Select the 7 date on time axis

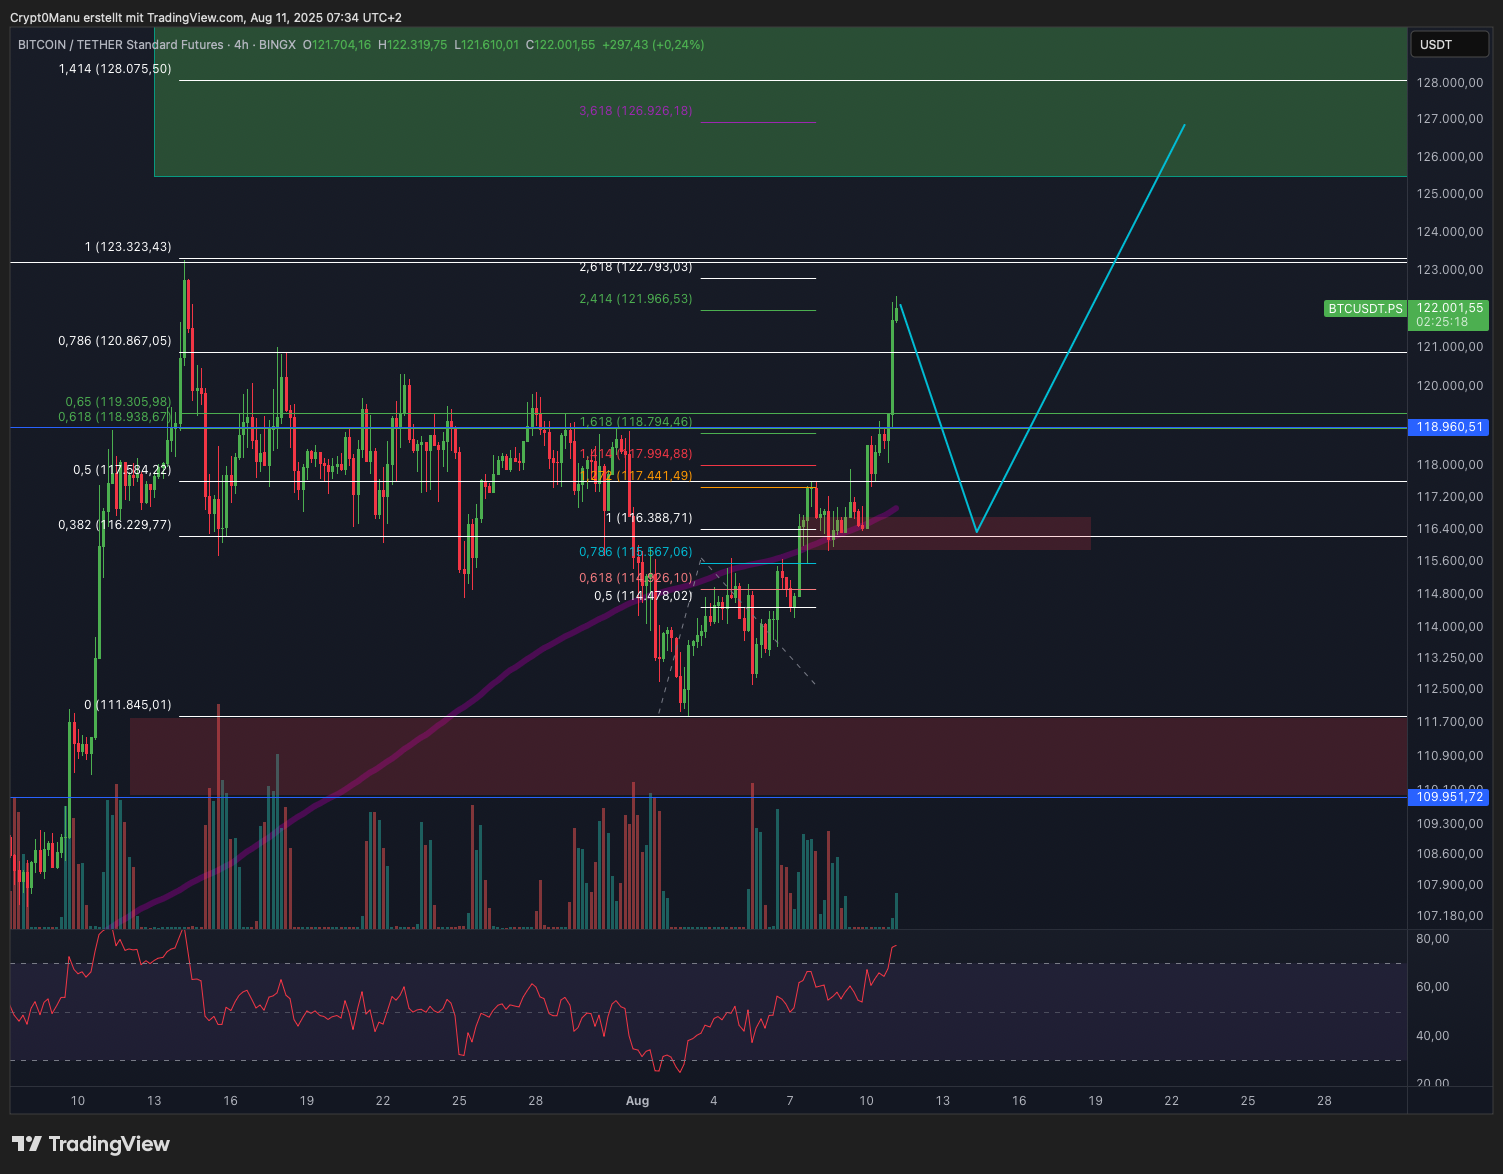tap(790, 1101)
